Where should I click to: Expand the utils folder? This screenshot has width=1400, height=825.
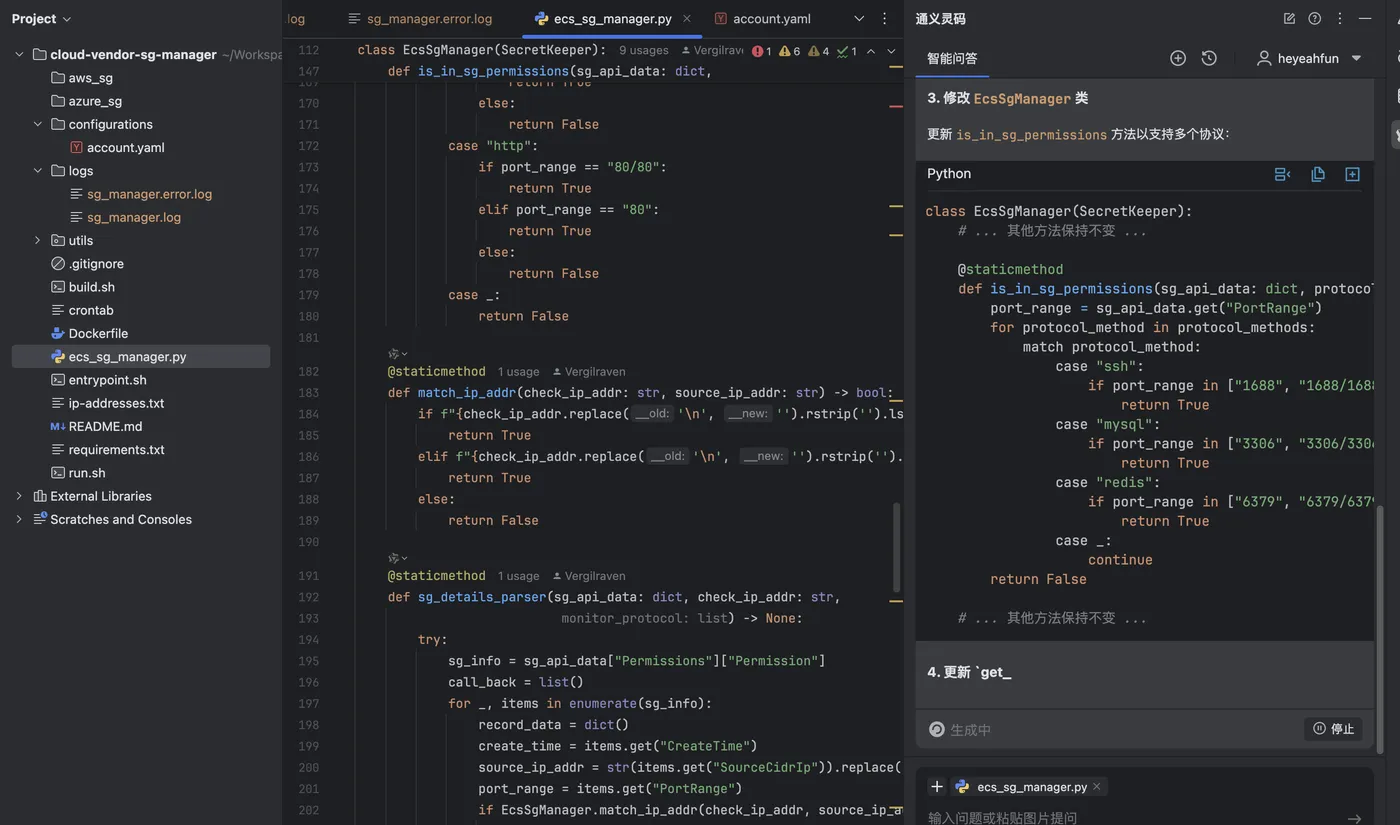[x=38, y=240]
